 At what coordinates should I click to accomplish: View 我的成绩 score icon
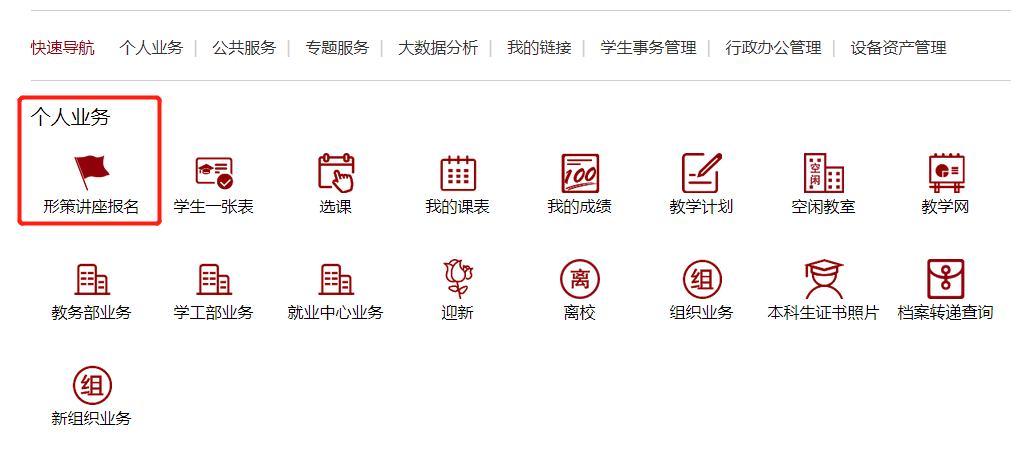[x=579, y=173]
